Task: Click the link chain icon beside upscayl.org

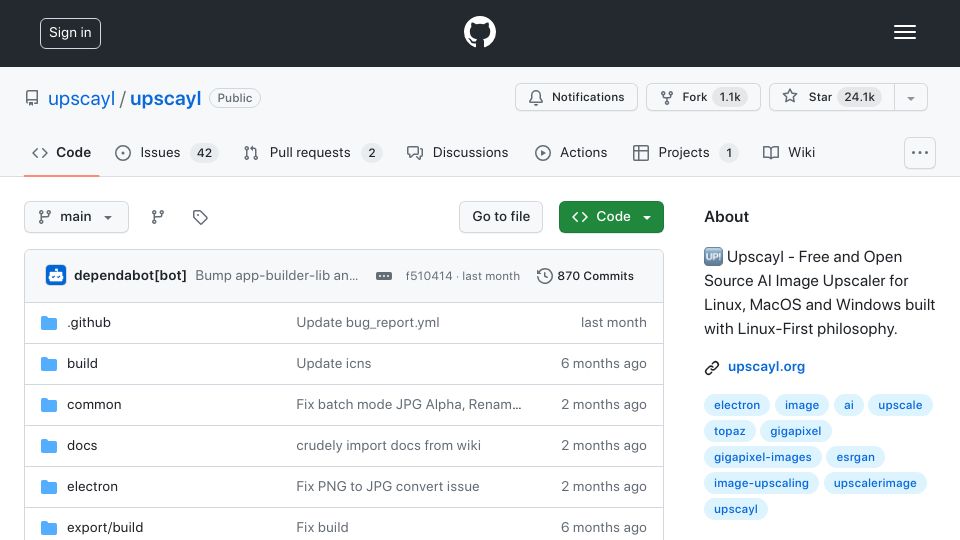Action: [x=711, y=367]
